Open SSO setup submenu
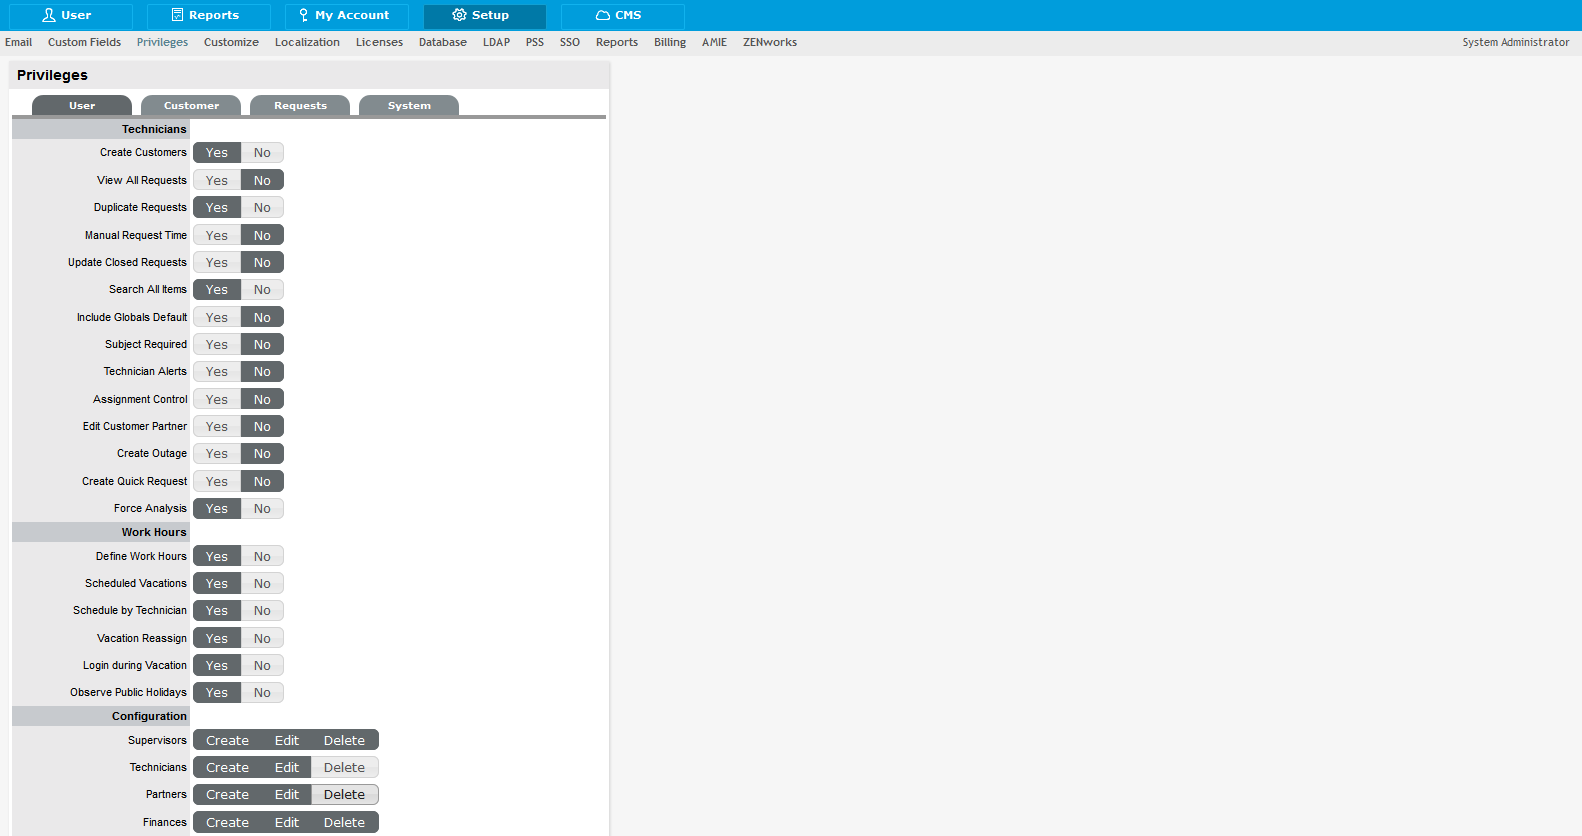The image size is (1582, 836). tap(570, 43)
